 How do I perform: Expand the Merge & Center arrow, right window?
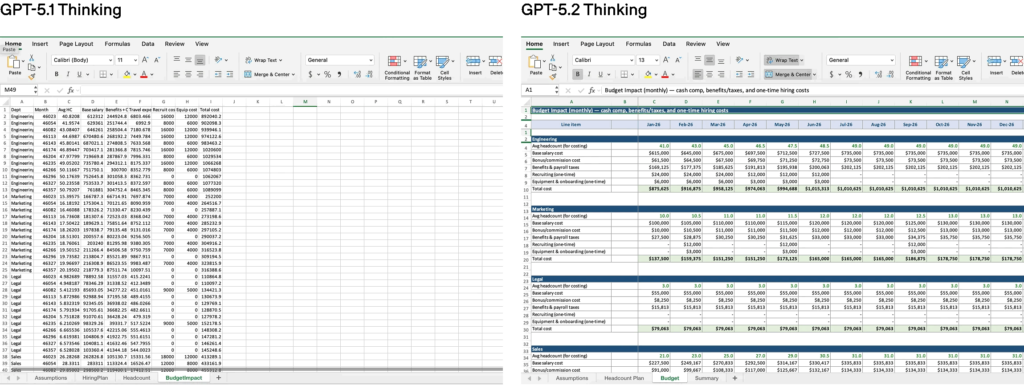coord(814,74)
